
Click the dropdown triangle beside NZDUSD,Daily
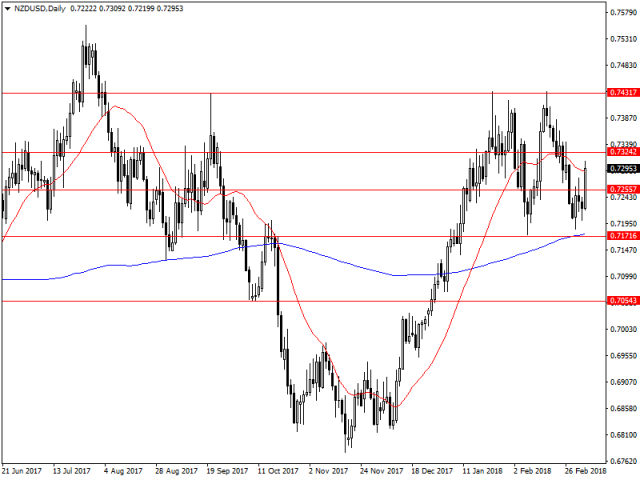click(x=8, y=8)
